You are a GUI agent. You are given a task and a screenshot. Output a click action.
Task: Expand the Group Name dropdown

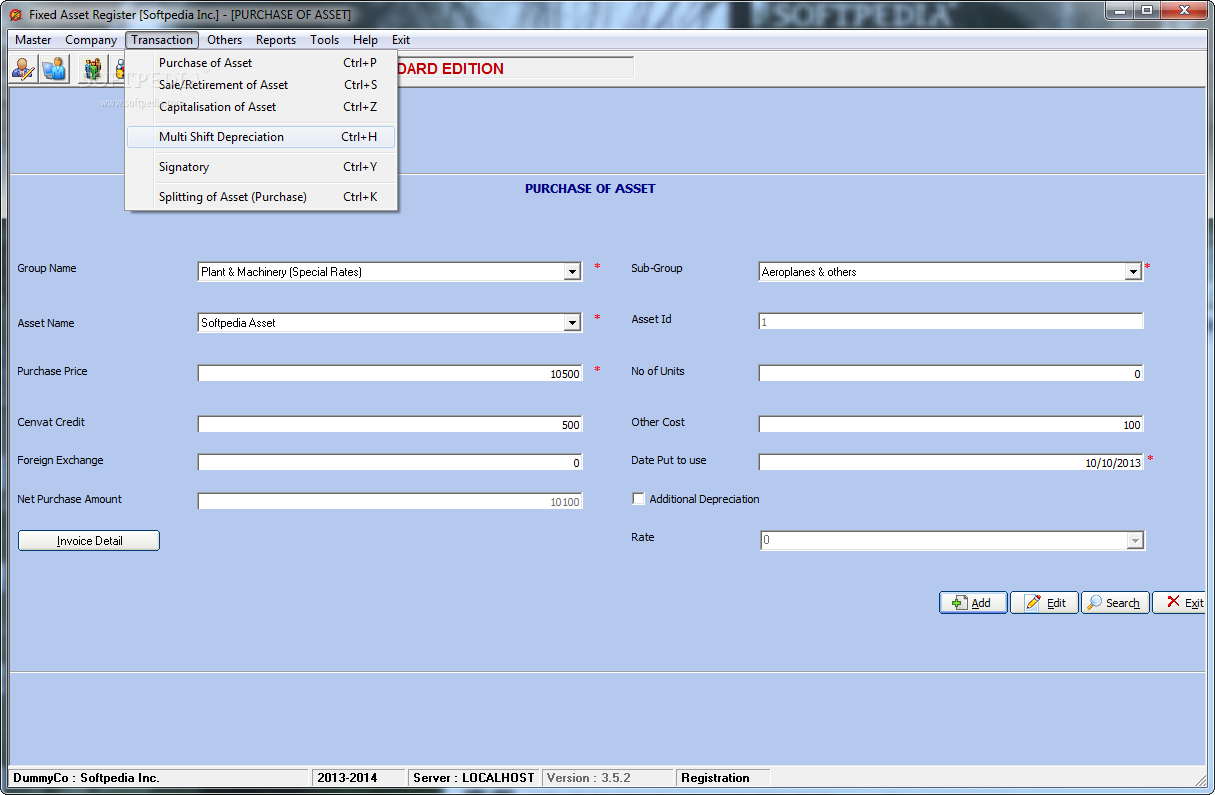tap(572, 272)
